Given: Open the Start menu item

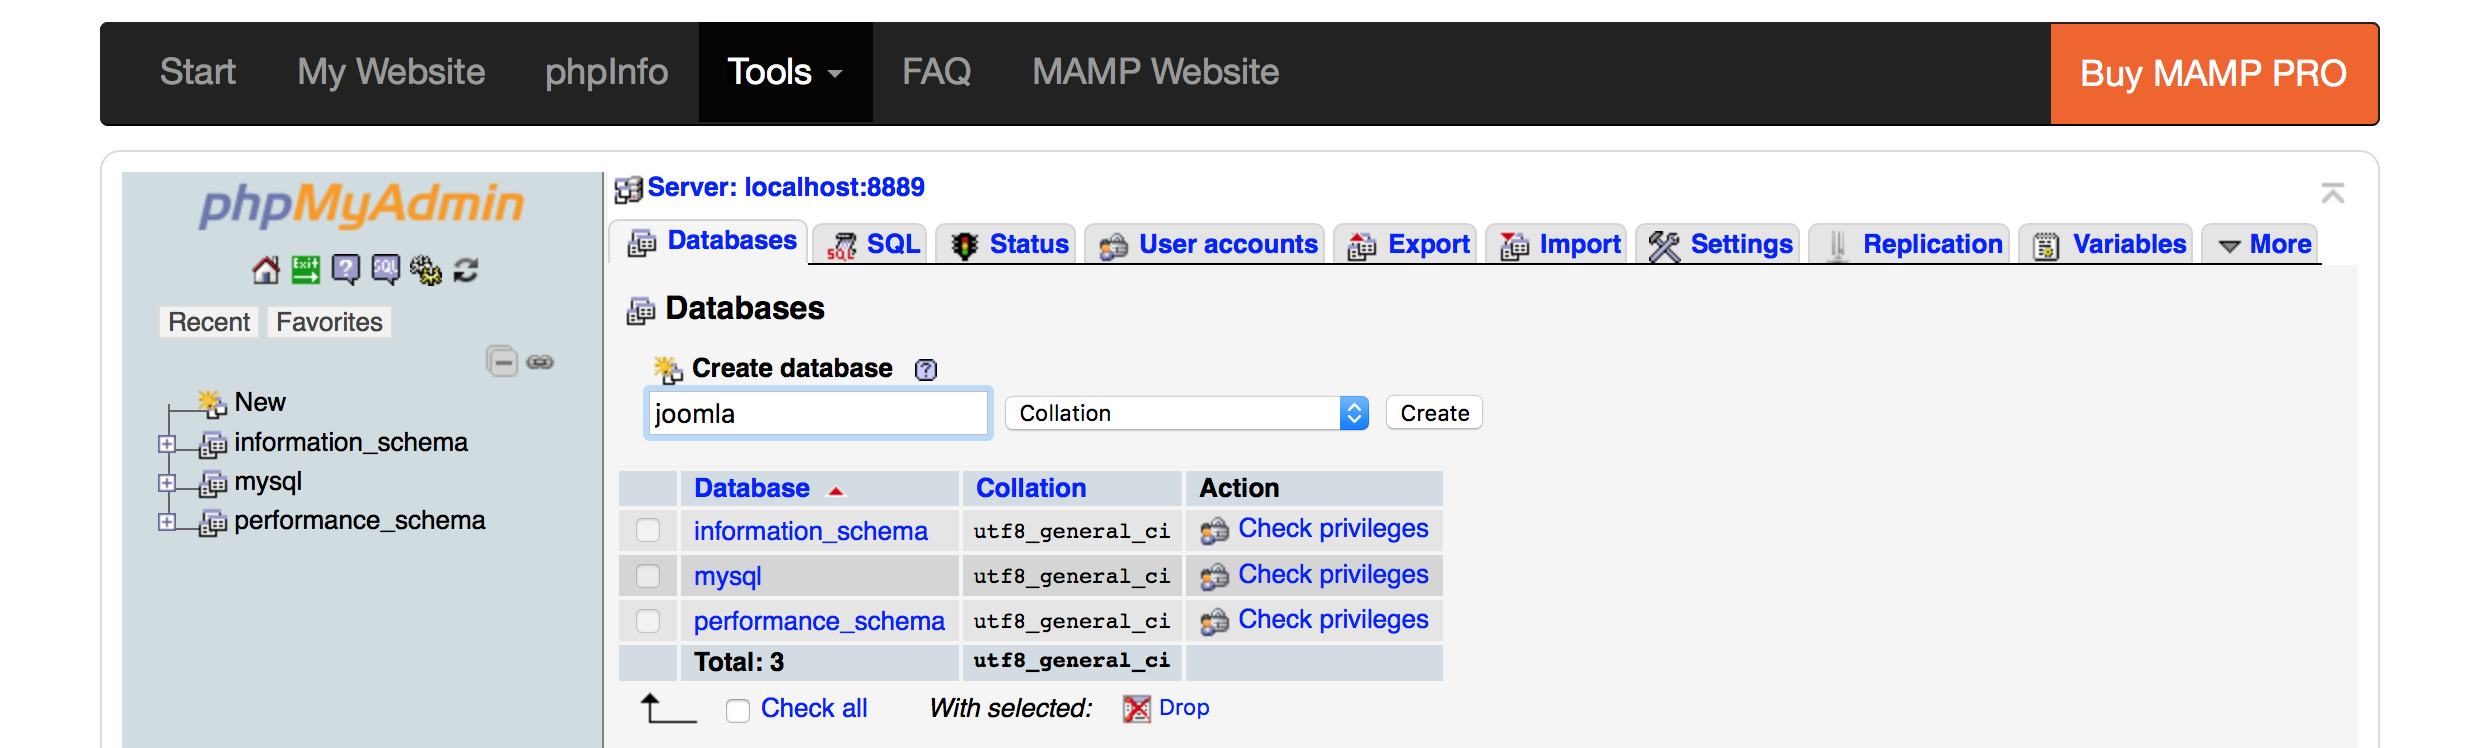Looking at the screenshot, I should pyautogui.click(x=198, y=72).
